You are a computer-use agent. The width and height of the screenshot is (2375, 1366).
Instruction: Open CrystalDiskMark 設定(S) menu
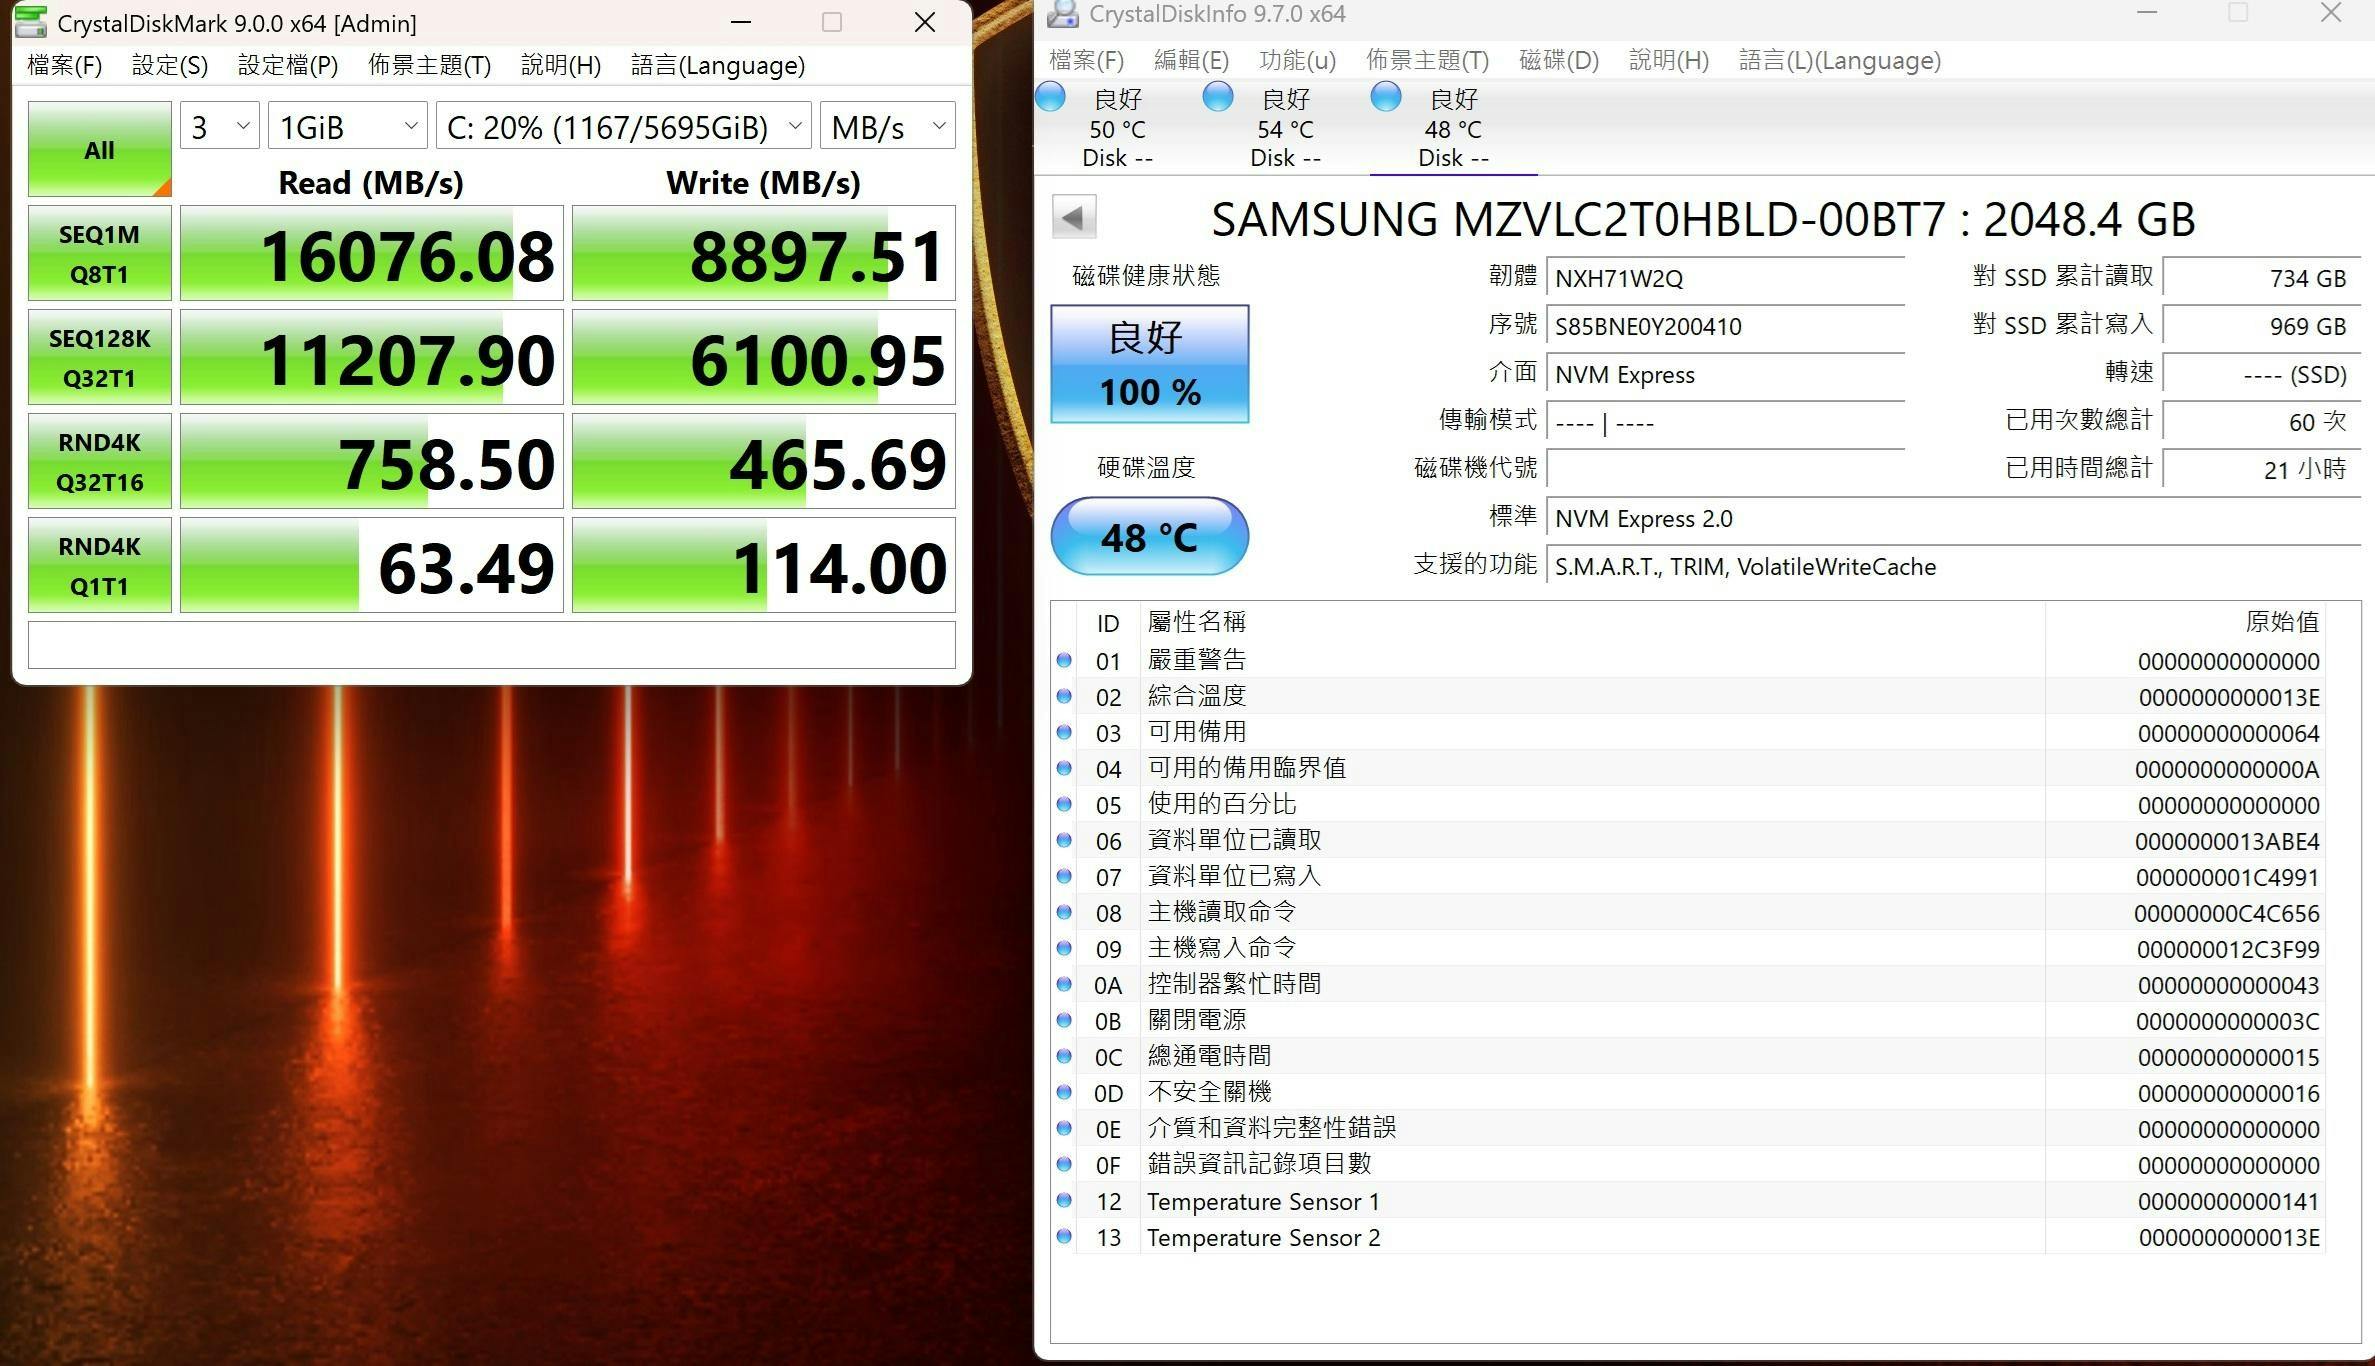pos(170,65)
